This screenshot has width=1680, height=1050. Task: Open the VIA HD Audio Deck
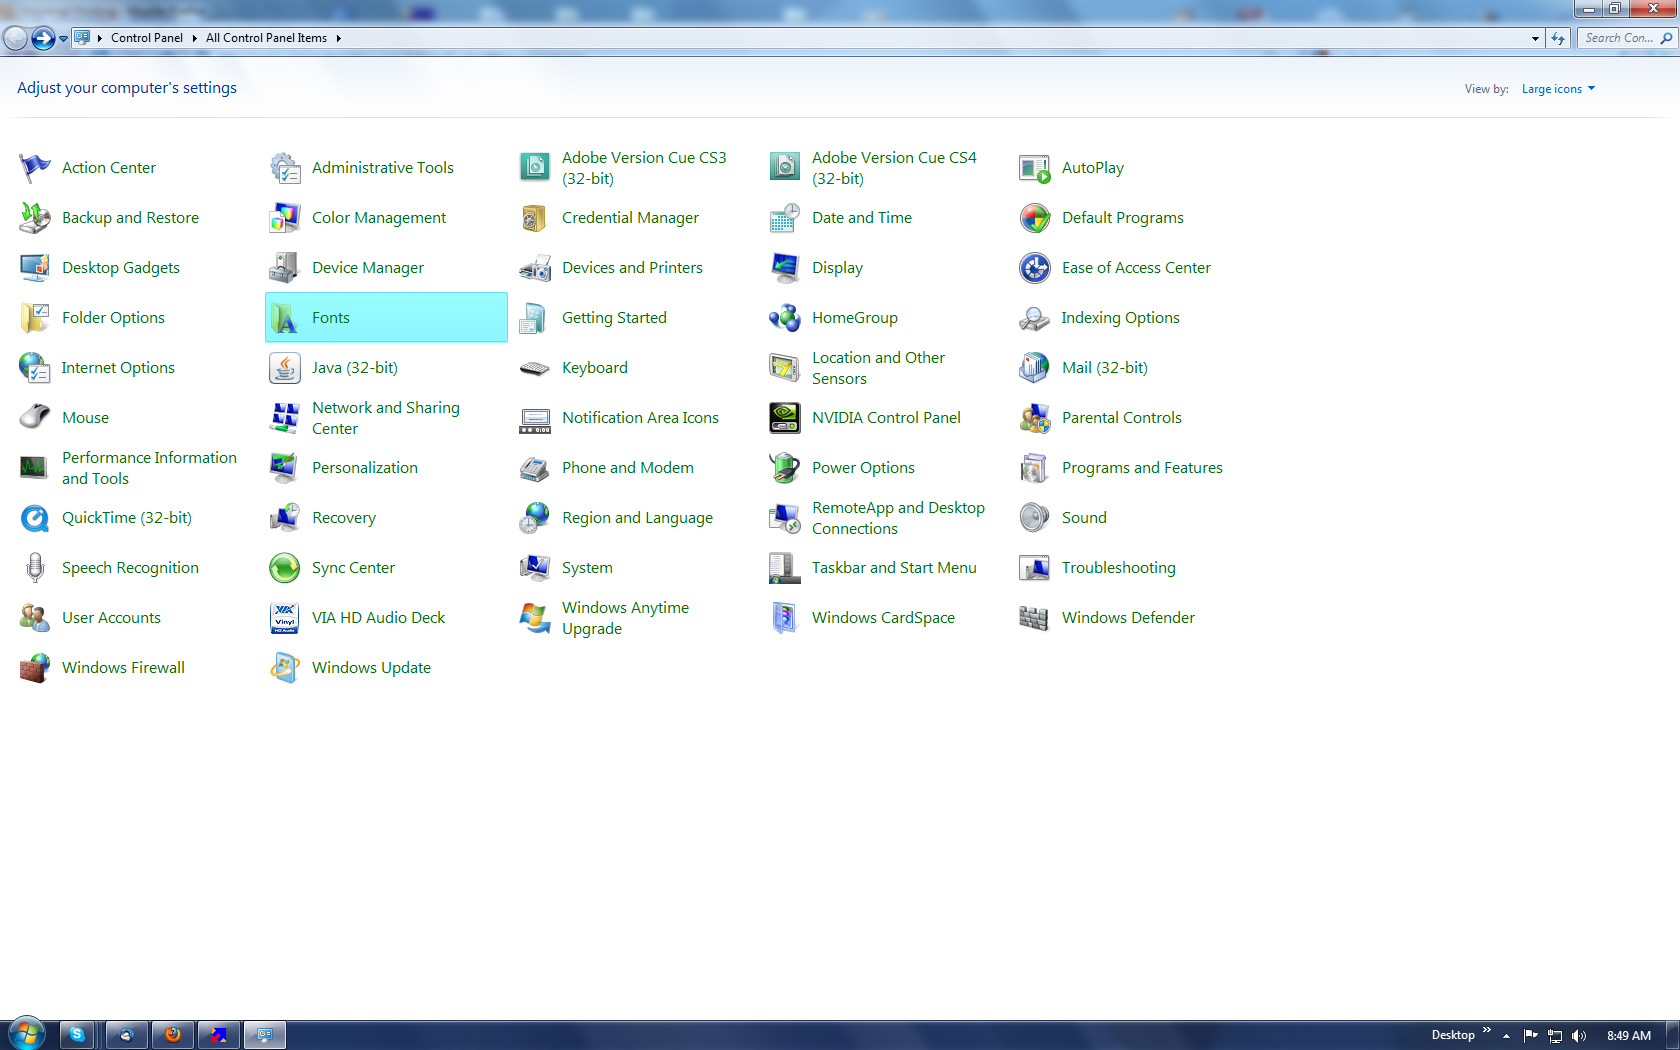tap(379, 617)
